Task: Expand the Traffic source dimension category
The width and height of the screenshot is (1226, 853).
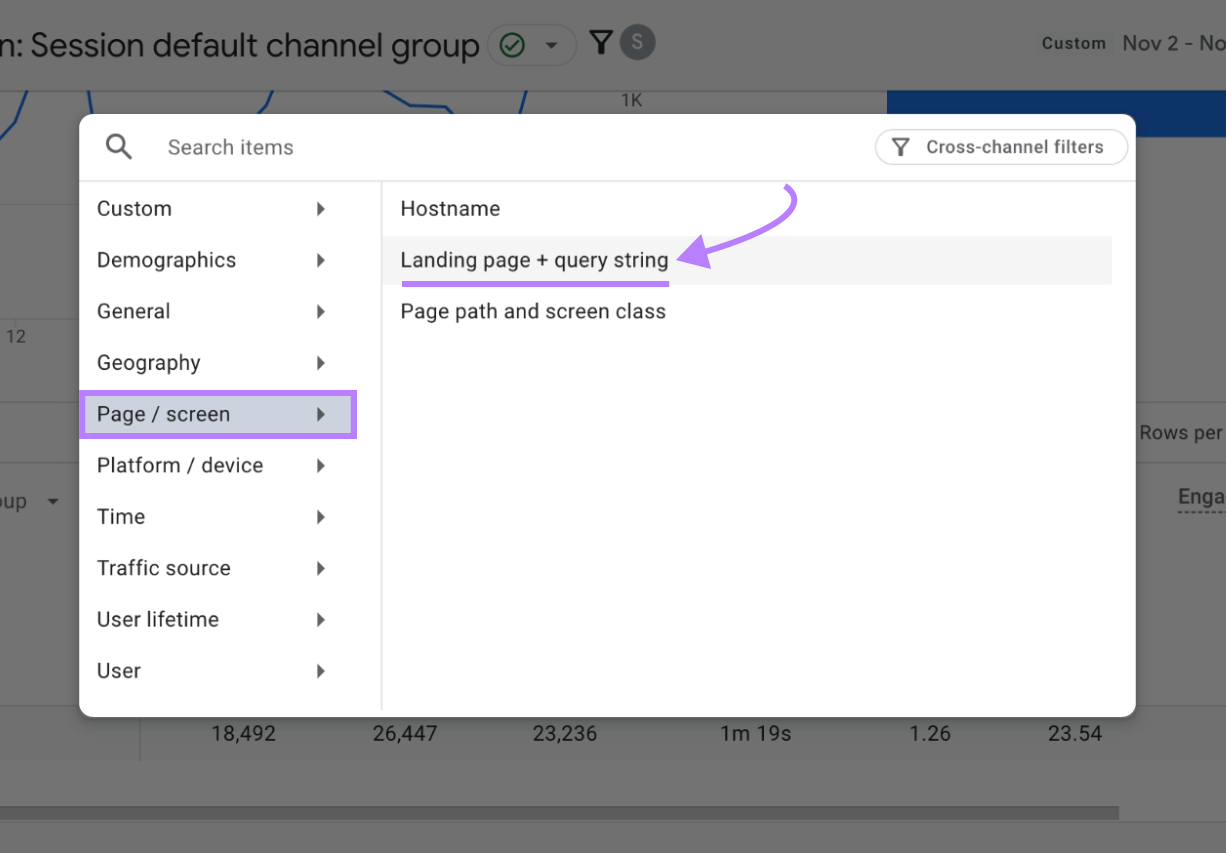Action: coord(320,568)
